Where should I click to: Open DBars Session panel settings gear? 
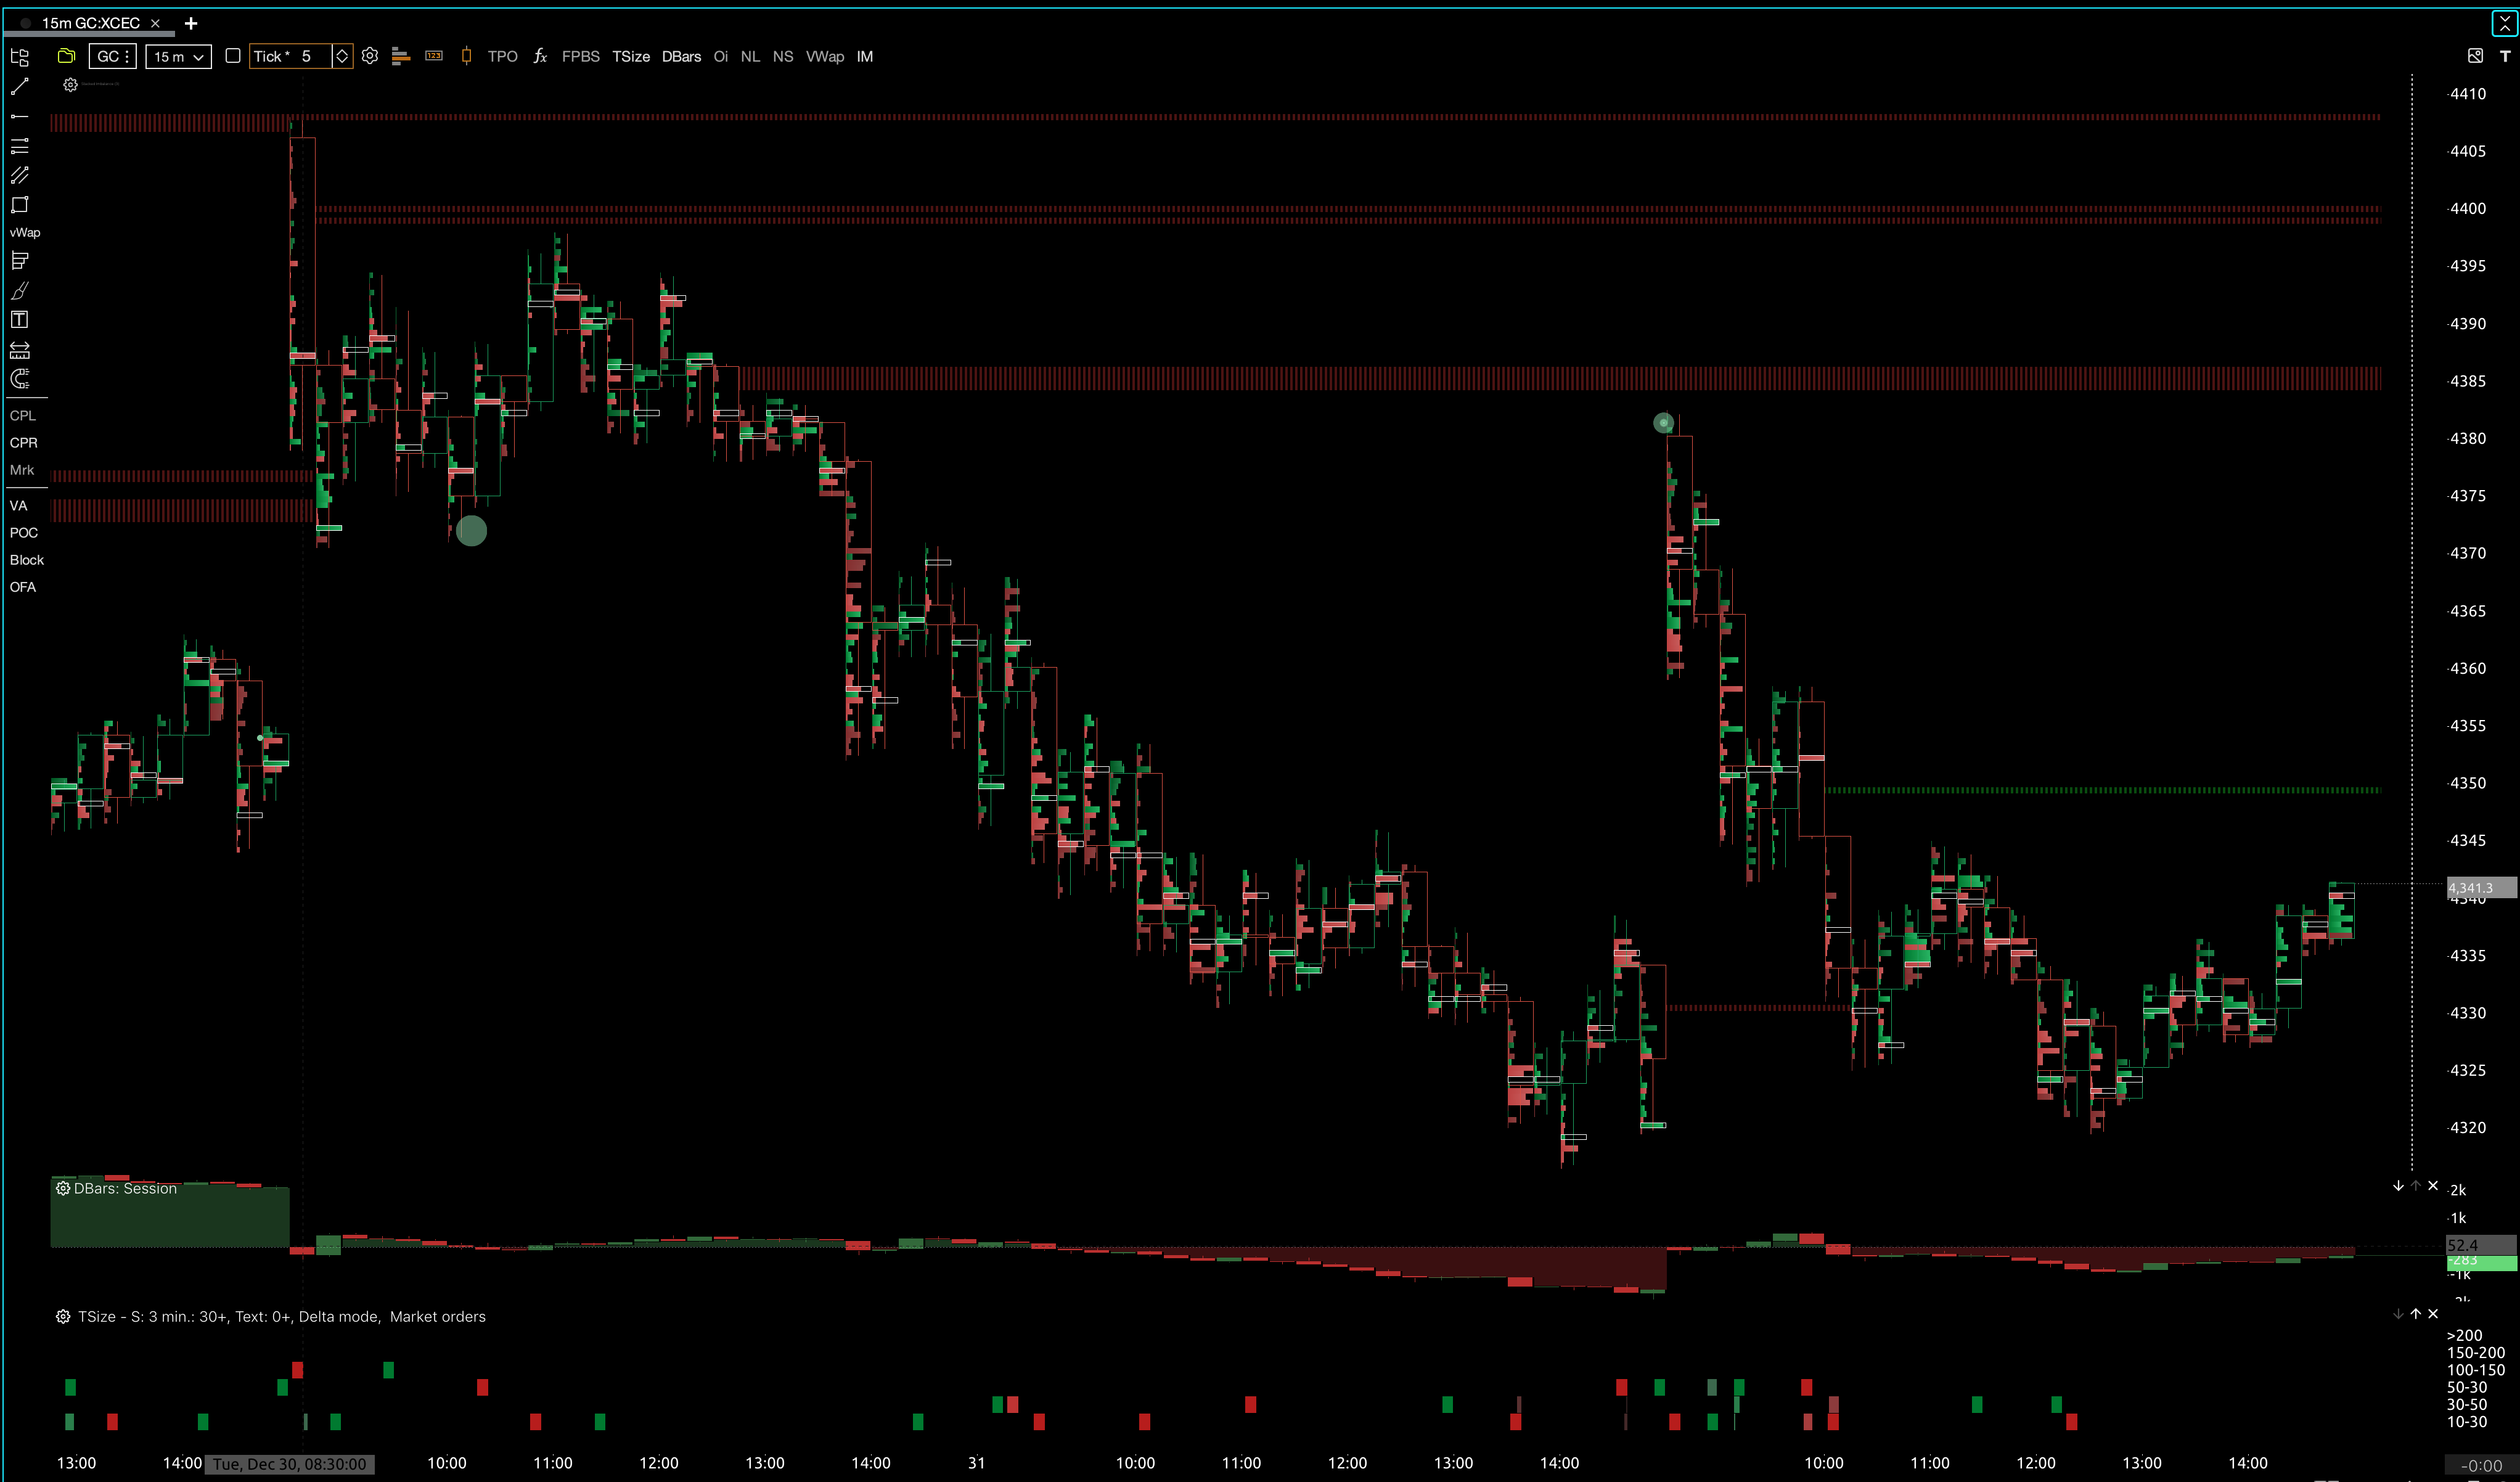(63, 1188)
